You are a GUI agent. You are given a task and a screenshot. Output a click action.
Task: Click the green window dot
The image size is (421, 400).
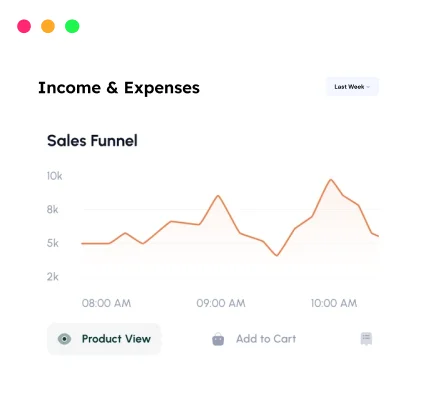(72, 26)
